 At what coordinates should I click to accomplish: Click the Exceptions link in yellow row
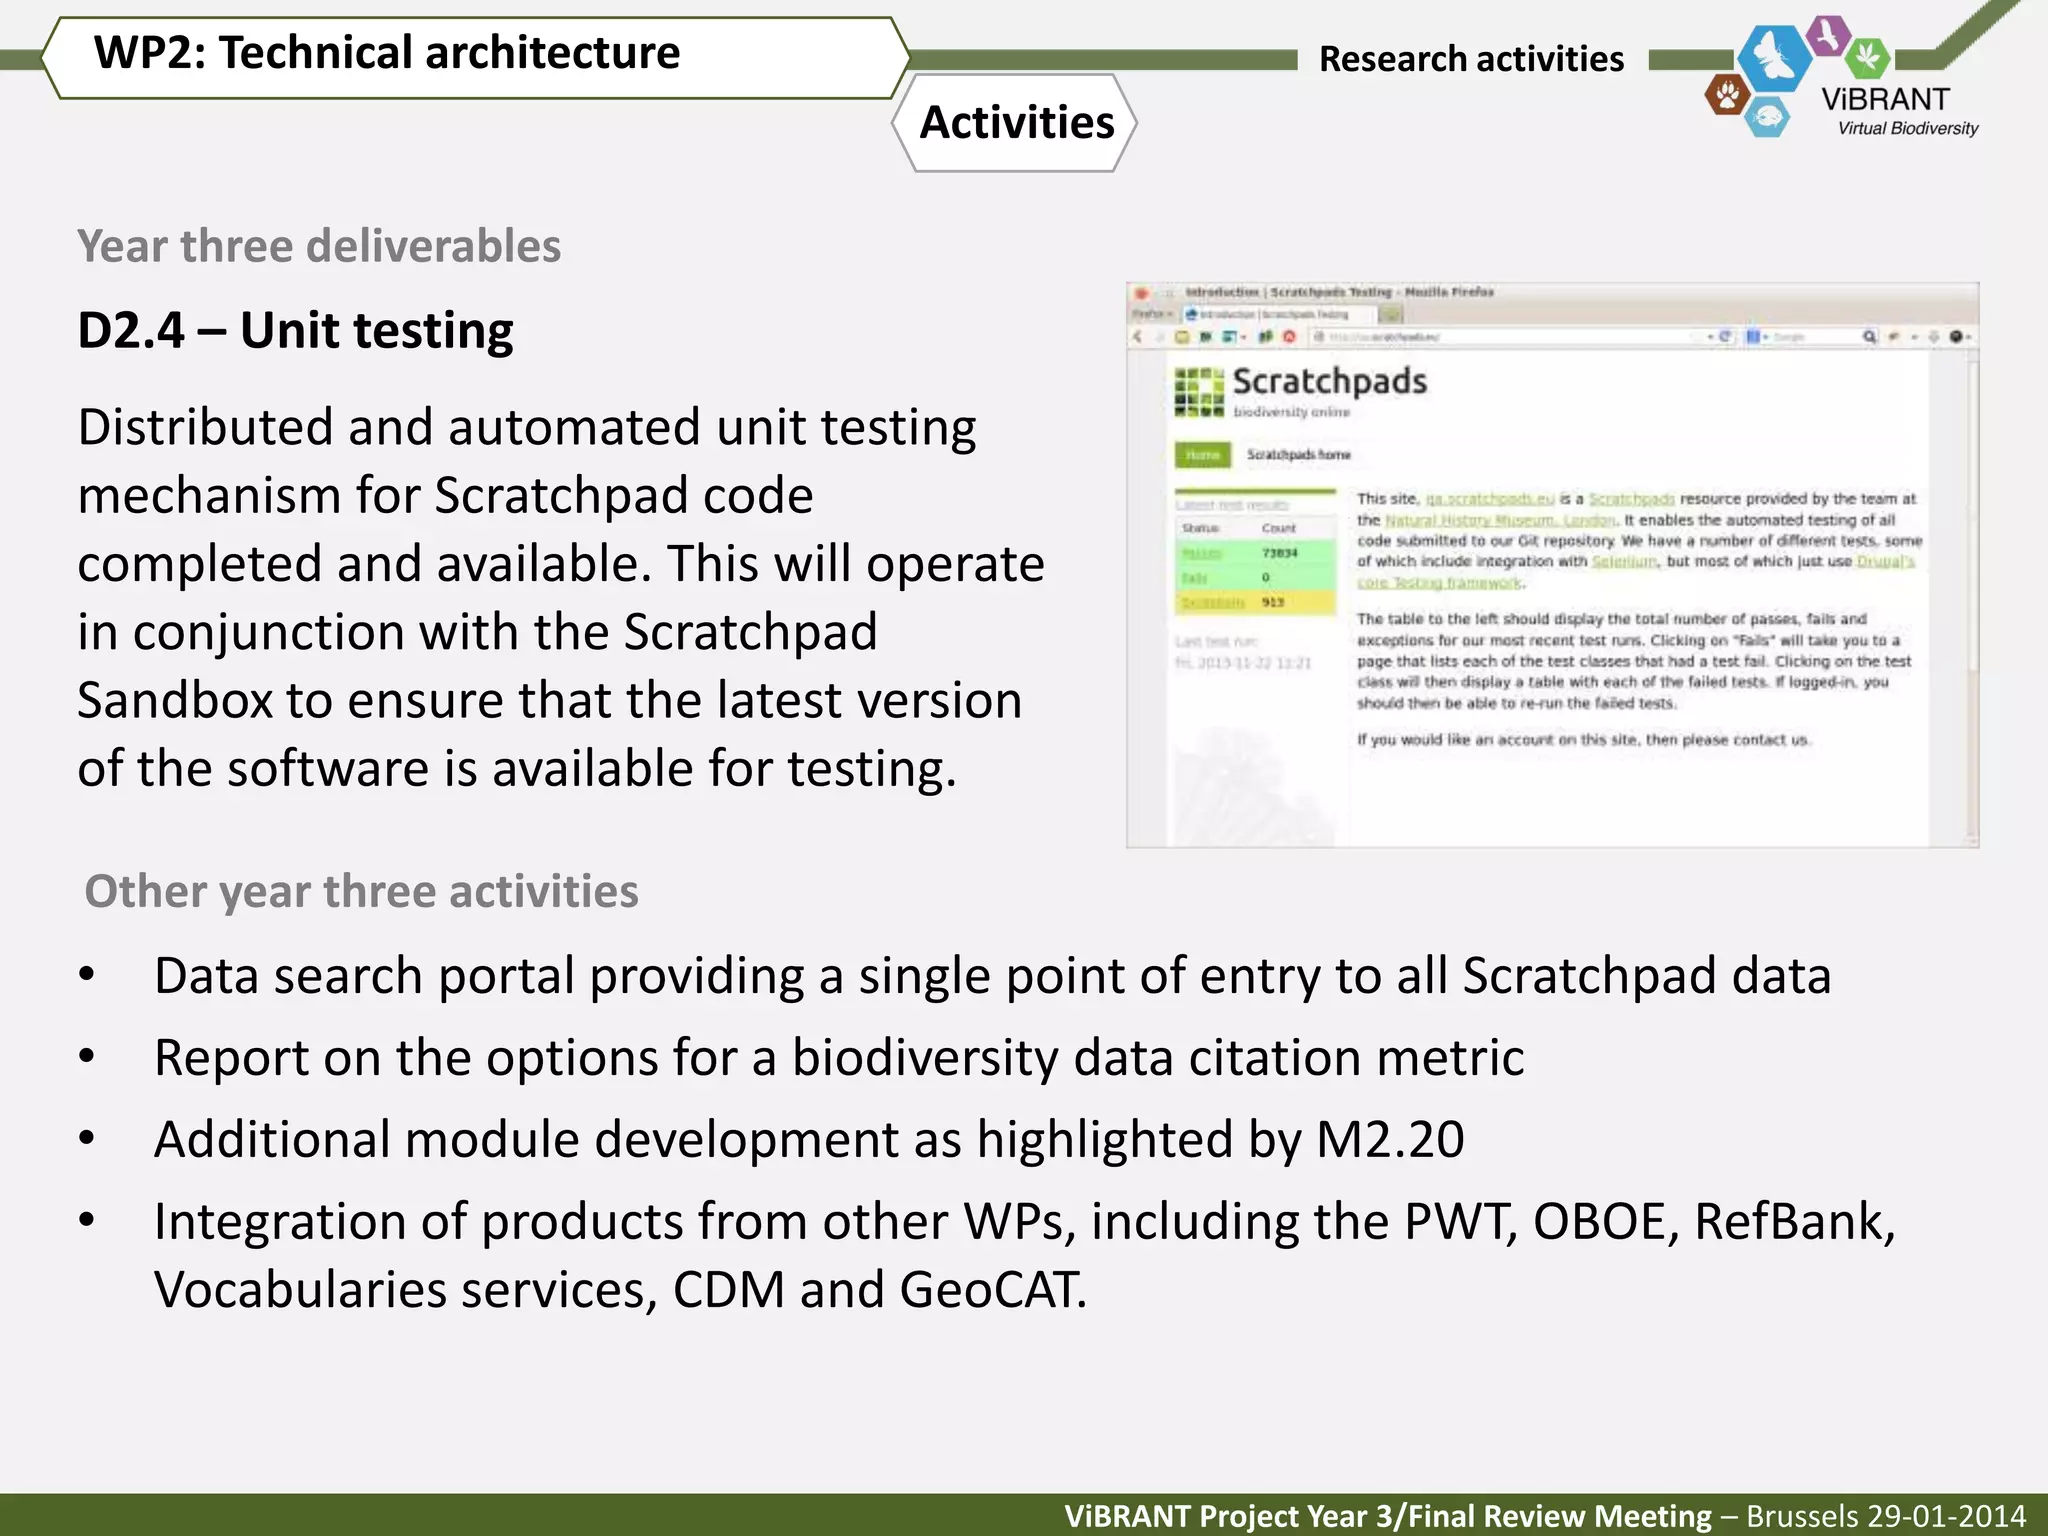coord(1213,602)
